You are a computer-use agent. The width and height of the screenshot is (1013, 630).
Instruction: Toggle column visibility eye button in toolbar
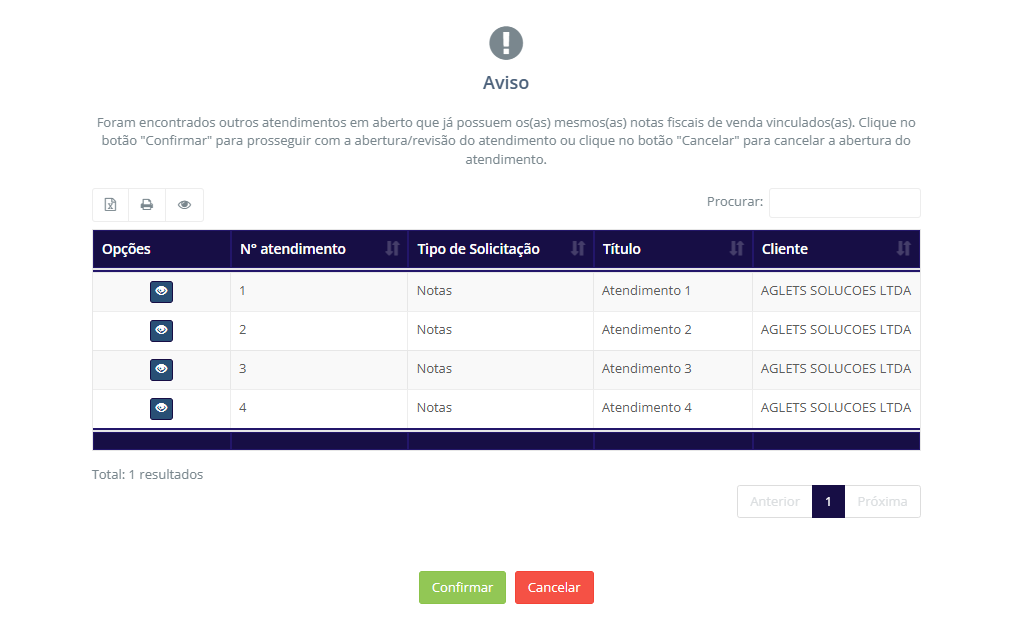point(185,205)
